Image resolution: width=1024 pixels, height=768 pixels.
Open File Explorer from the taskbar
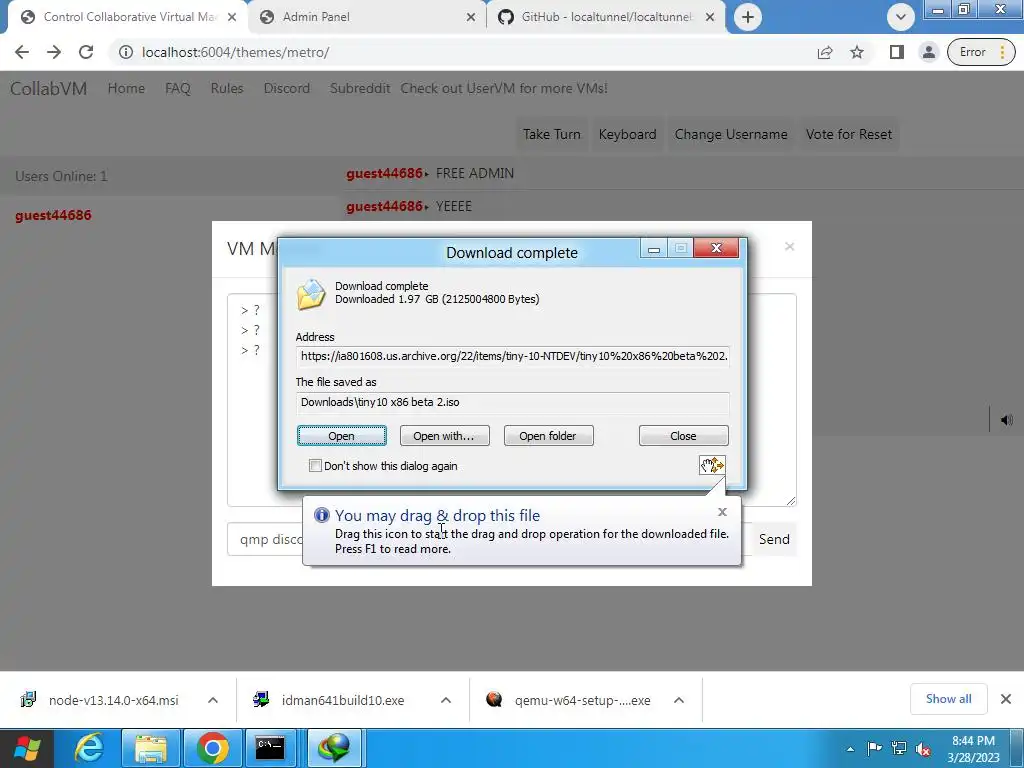point(150,748)
